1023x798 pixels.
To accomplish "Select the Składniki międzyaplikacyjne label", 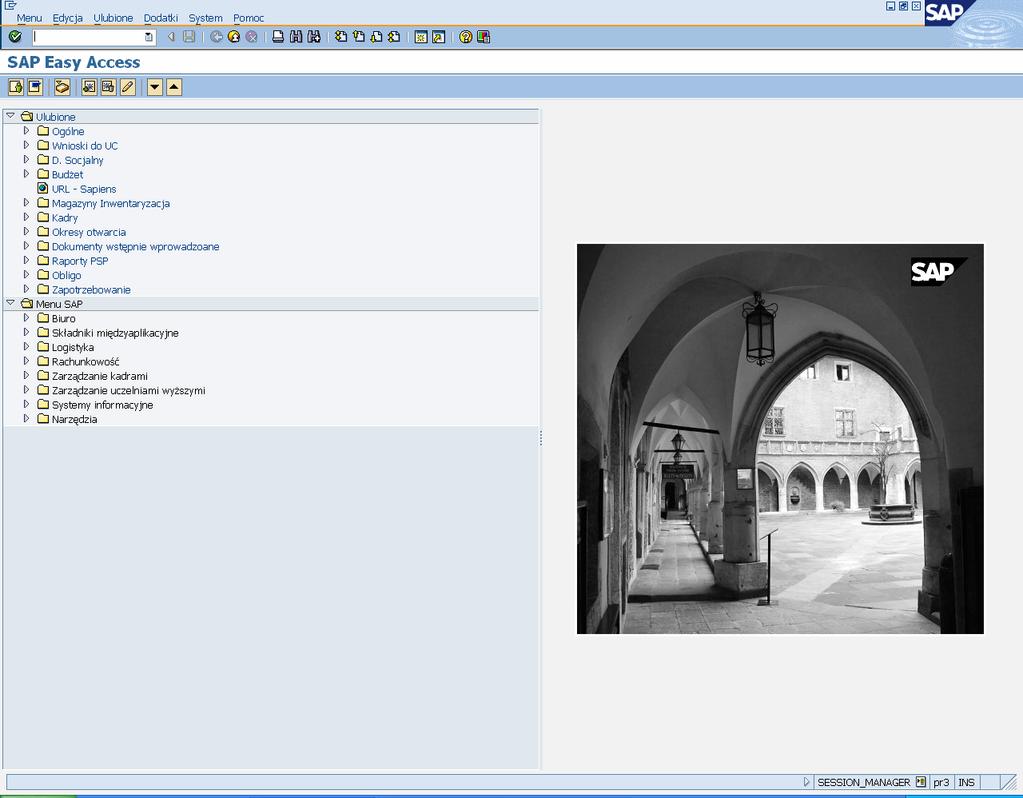I will (x=115, y=333).
